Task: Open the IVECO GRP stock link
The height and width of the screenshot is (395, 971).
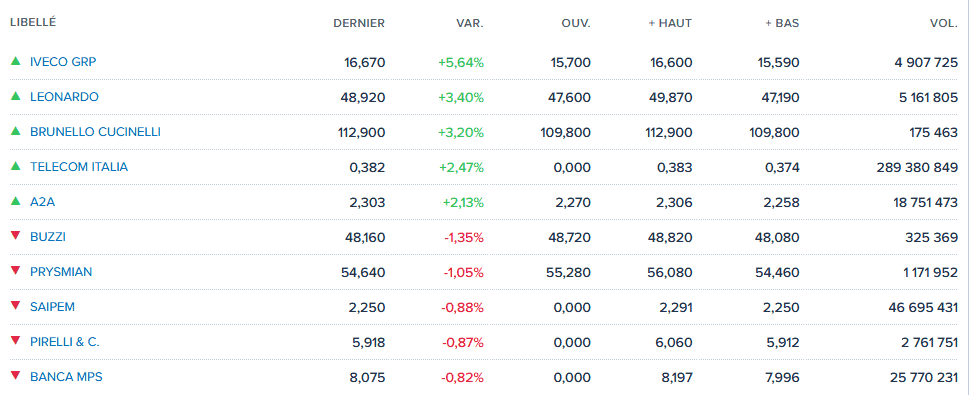Action: [x=63, y=62]
